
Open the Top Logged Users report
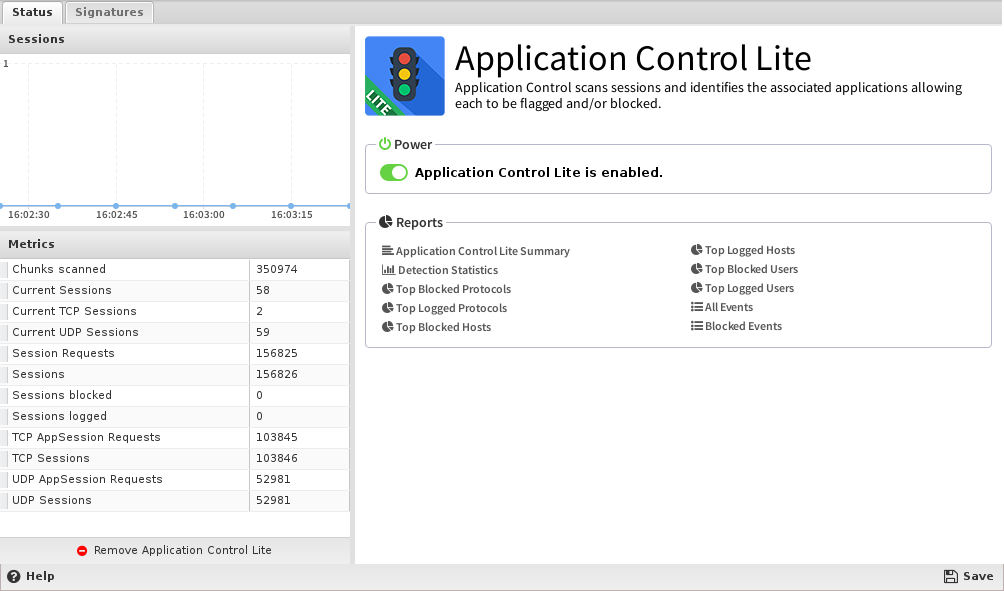point(749,288)
